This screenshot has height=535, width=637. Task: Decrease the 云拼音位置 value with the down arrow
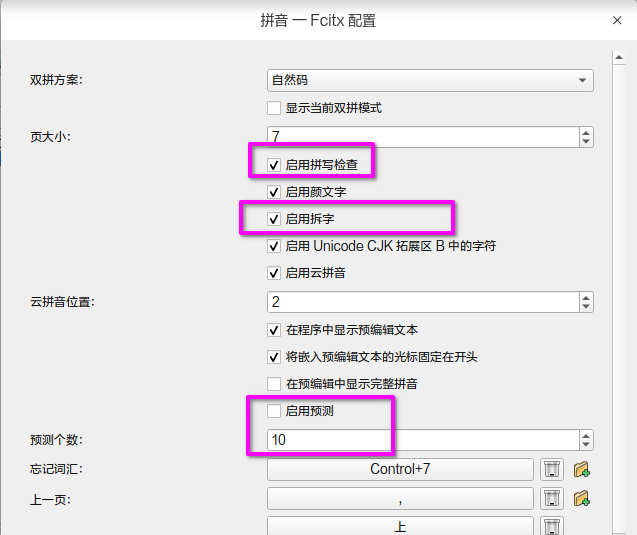pos(586,306)
